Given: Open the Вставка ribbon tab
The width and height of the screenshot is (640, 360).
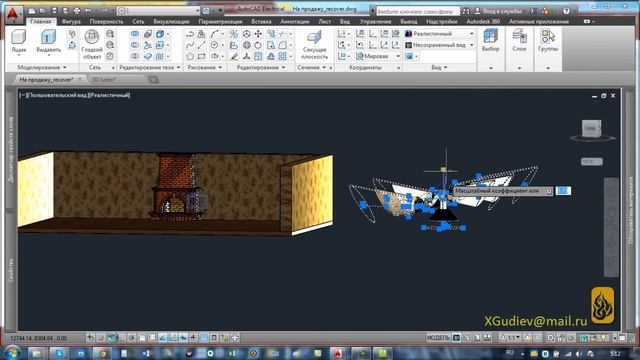Looking at the screenshot, I should click(261, 22).
